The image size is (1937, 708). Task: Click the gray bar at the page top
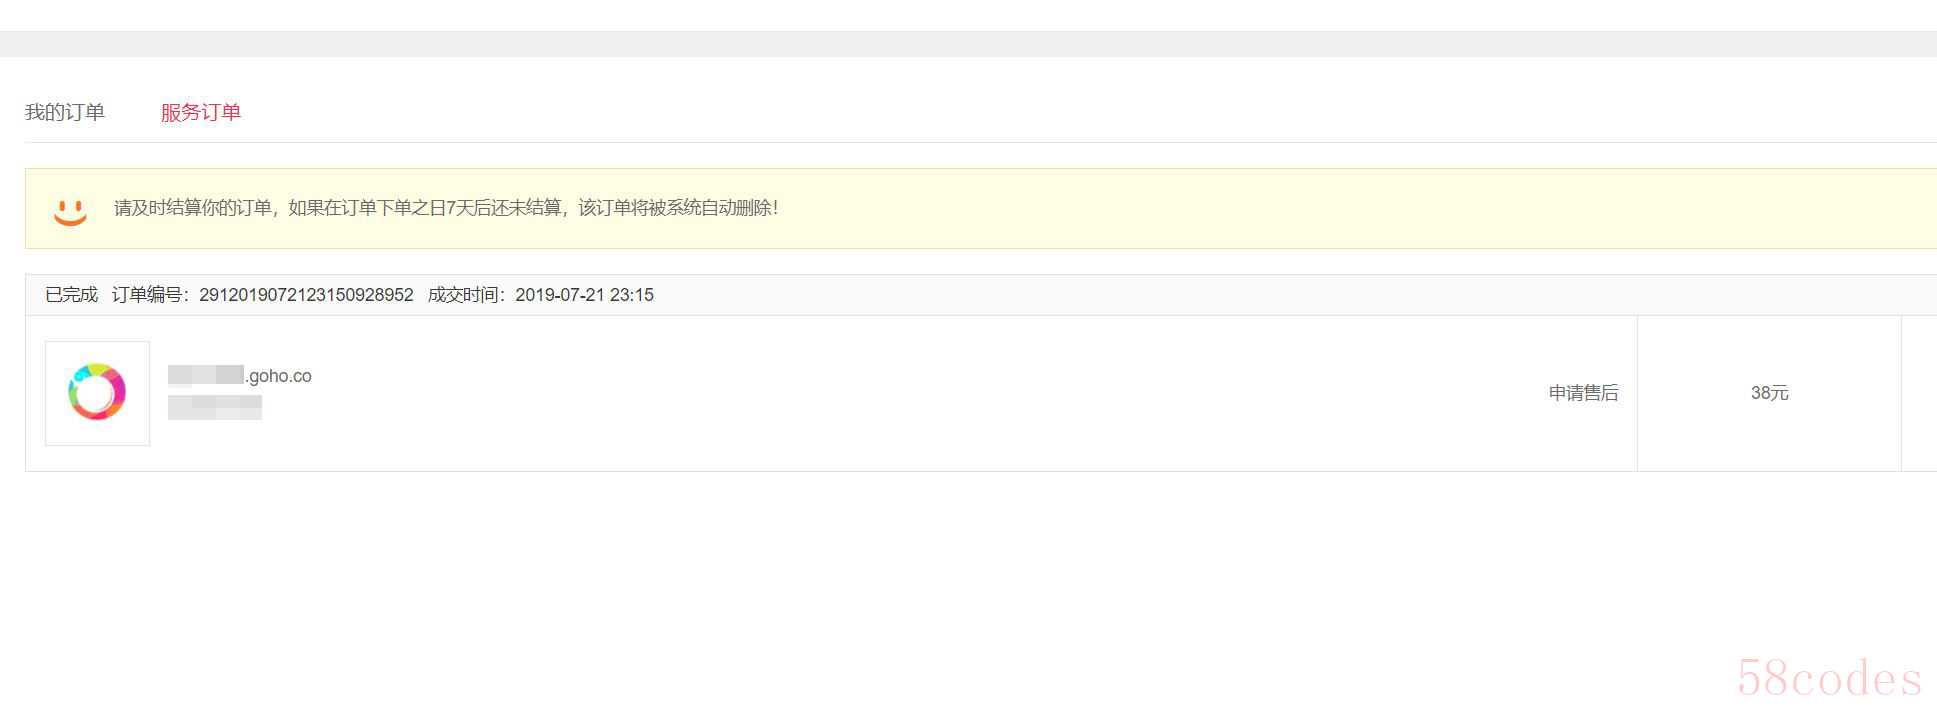click(x=968, y=44)
